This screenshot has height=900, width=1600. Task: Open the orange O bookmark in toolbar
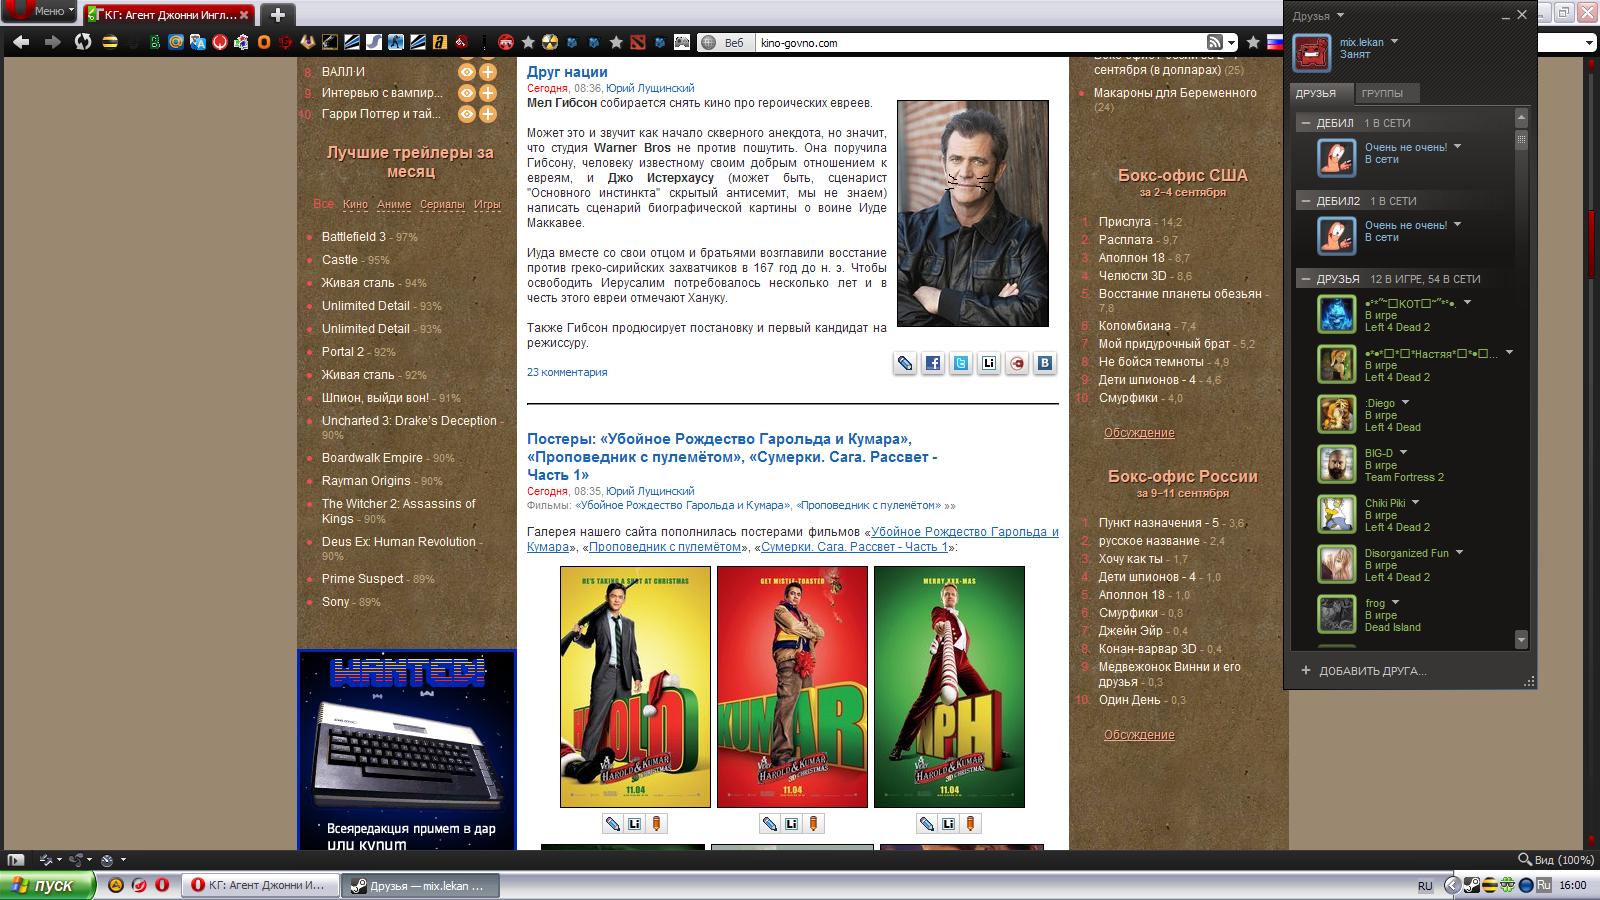[264, 42]
